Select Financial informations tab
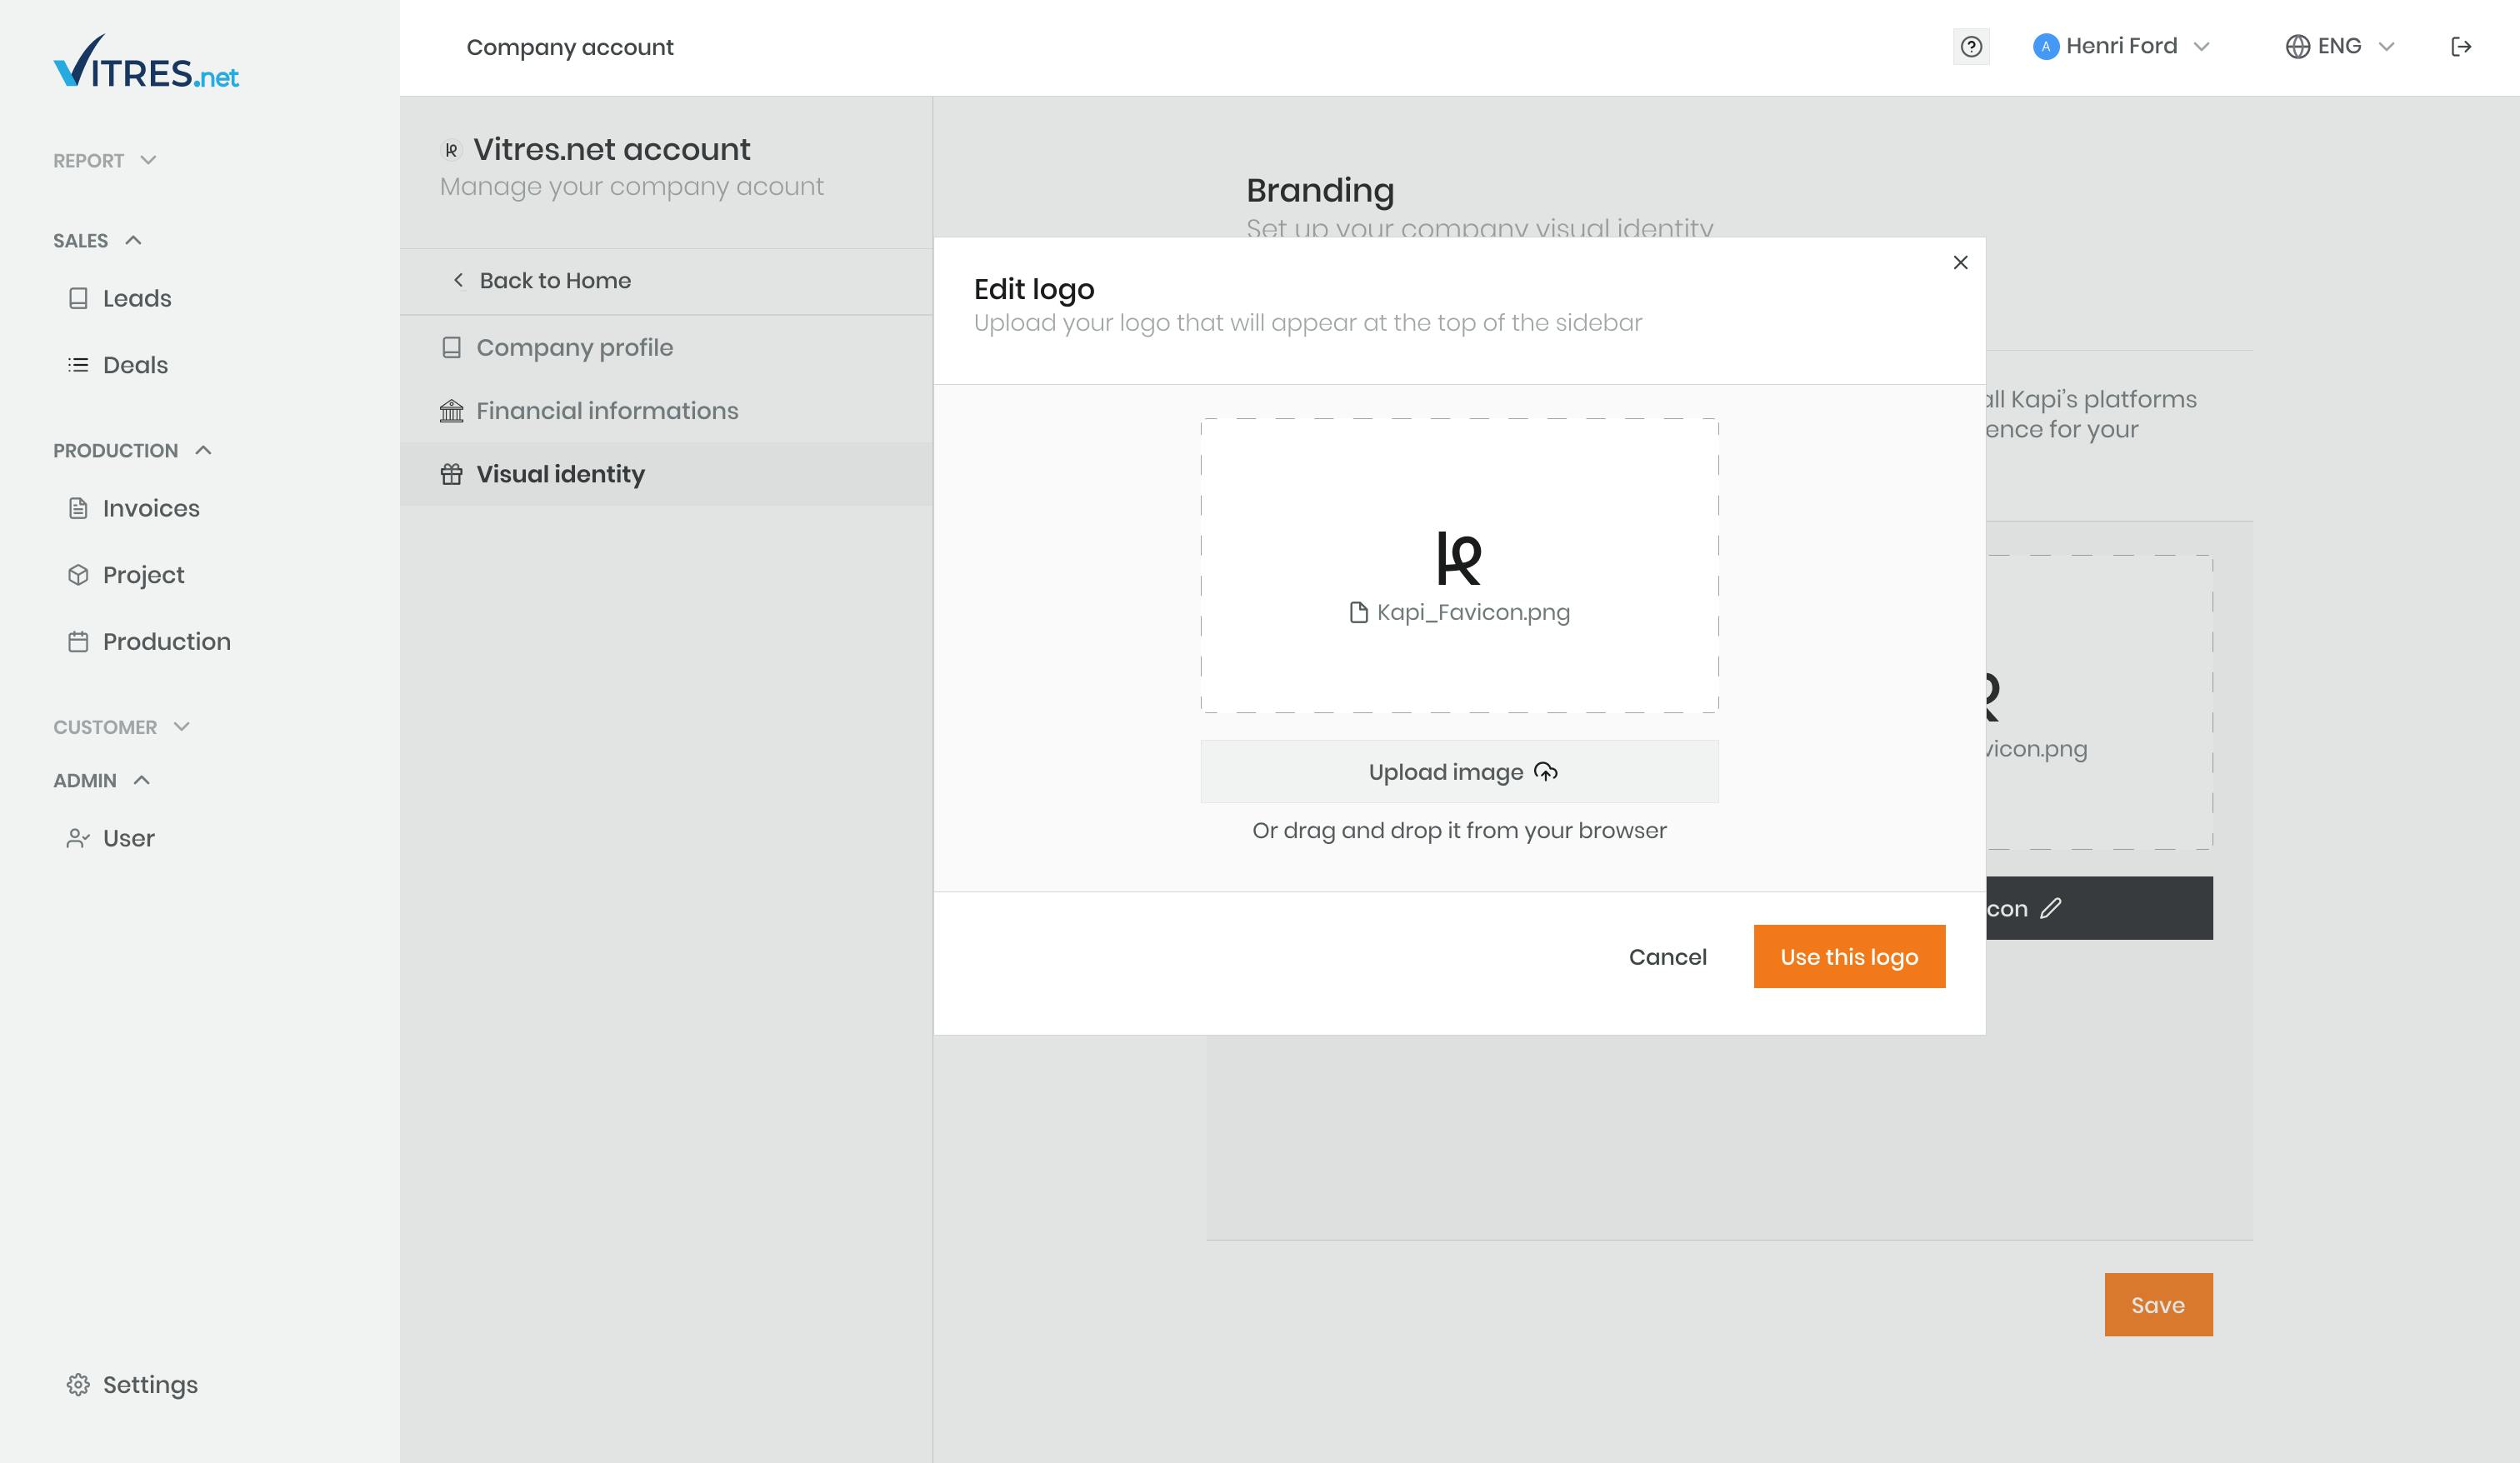Image resolution: width=2520 pixels, height=1463 pixels. (666, 411)
